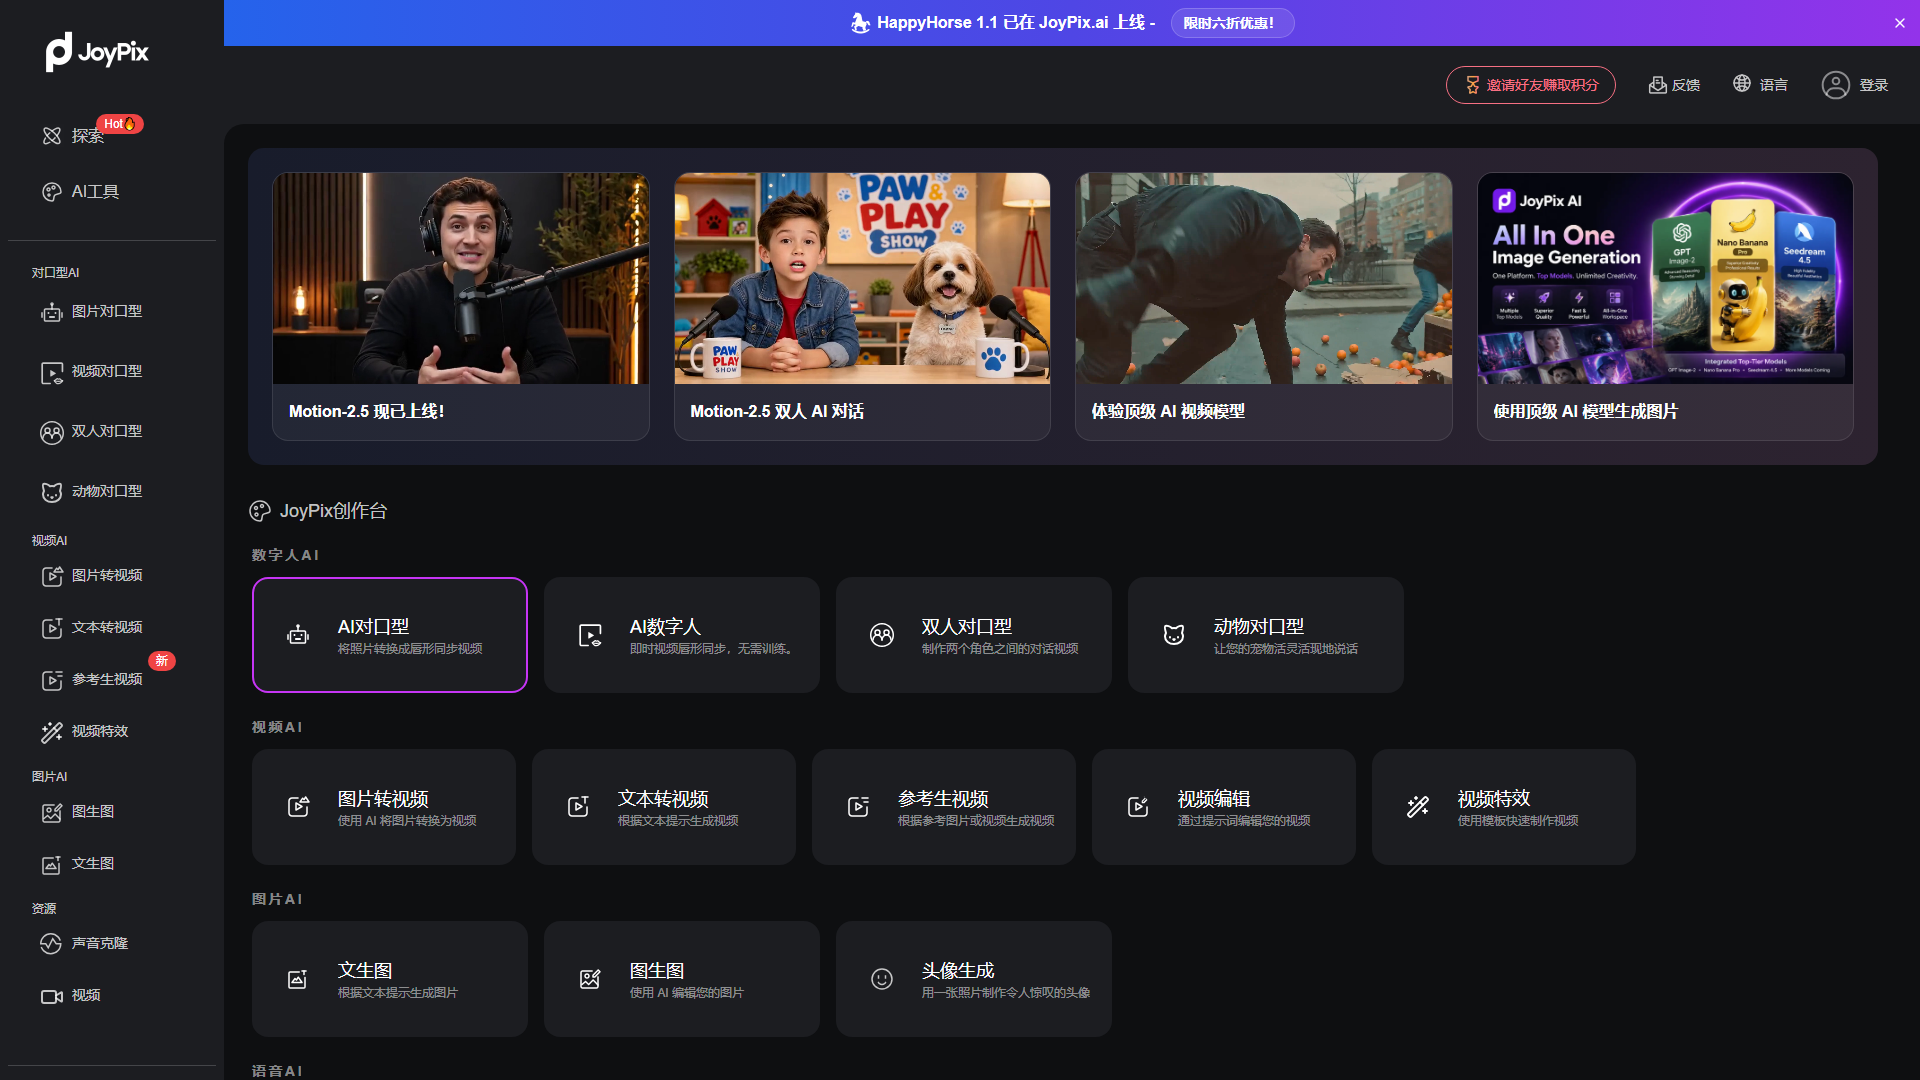Click the Motion-2.5 双人 AI 对话 caption
The image size is (1920, 1080).
(777, 412)
